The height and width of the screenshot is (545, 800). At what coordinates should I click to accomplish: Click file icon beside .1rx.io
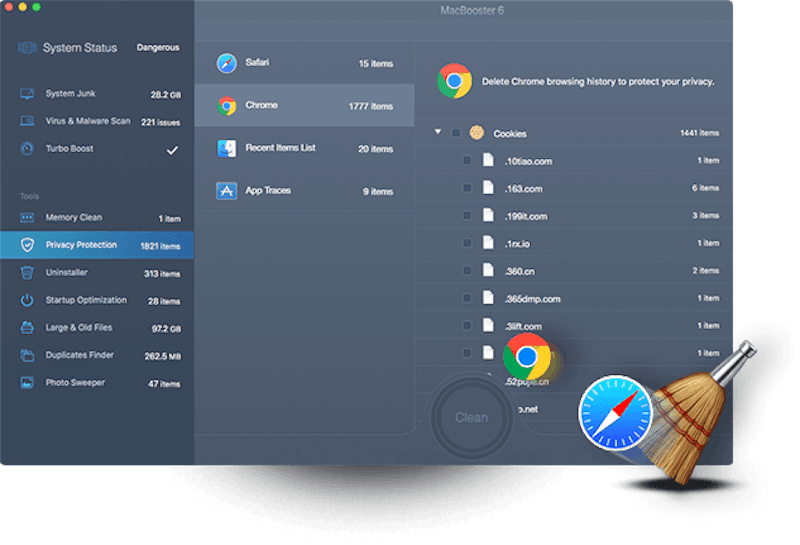tap(488, 242)
